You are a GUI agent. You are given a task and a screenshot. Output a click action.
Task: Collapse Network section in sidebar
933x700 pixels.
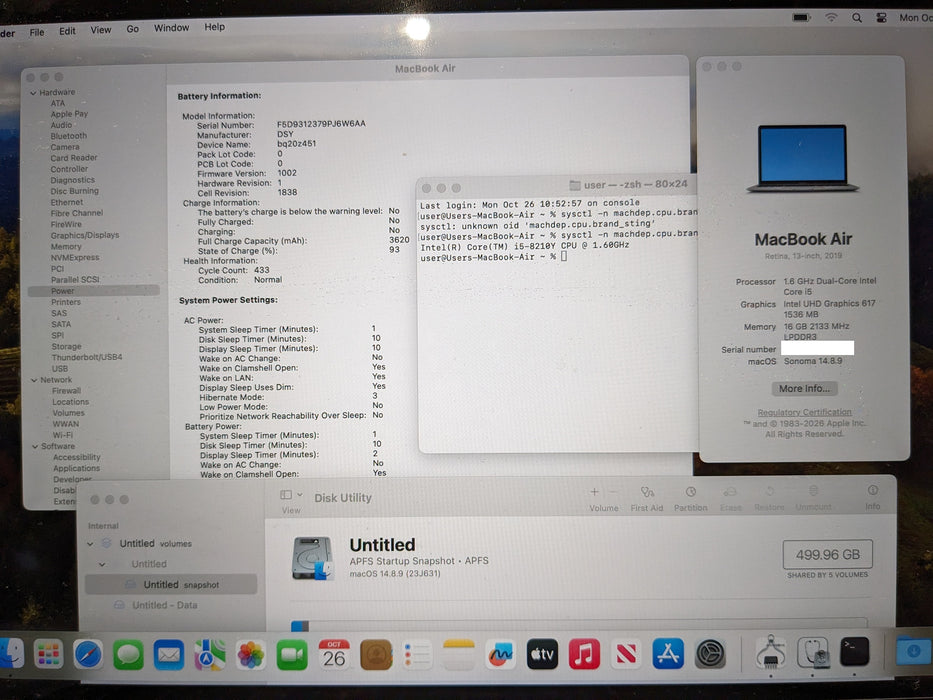(35, 380)
